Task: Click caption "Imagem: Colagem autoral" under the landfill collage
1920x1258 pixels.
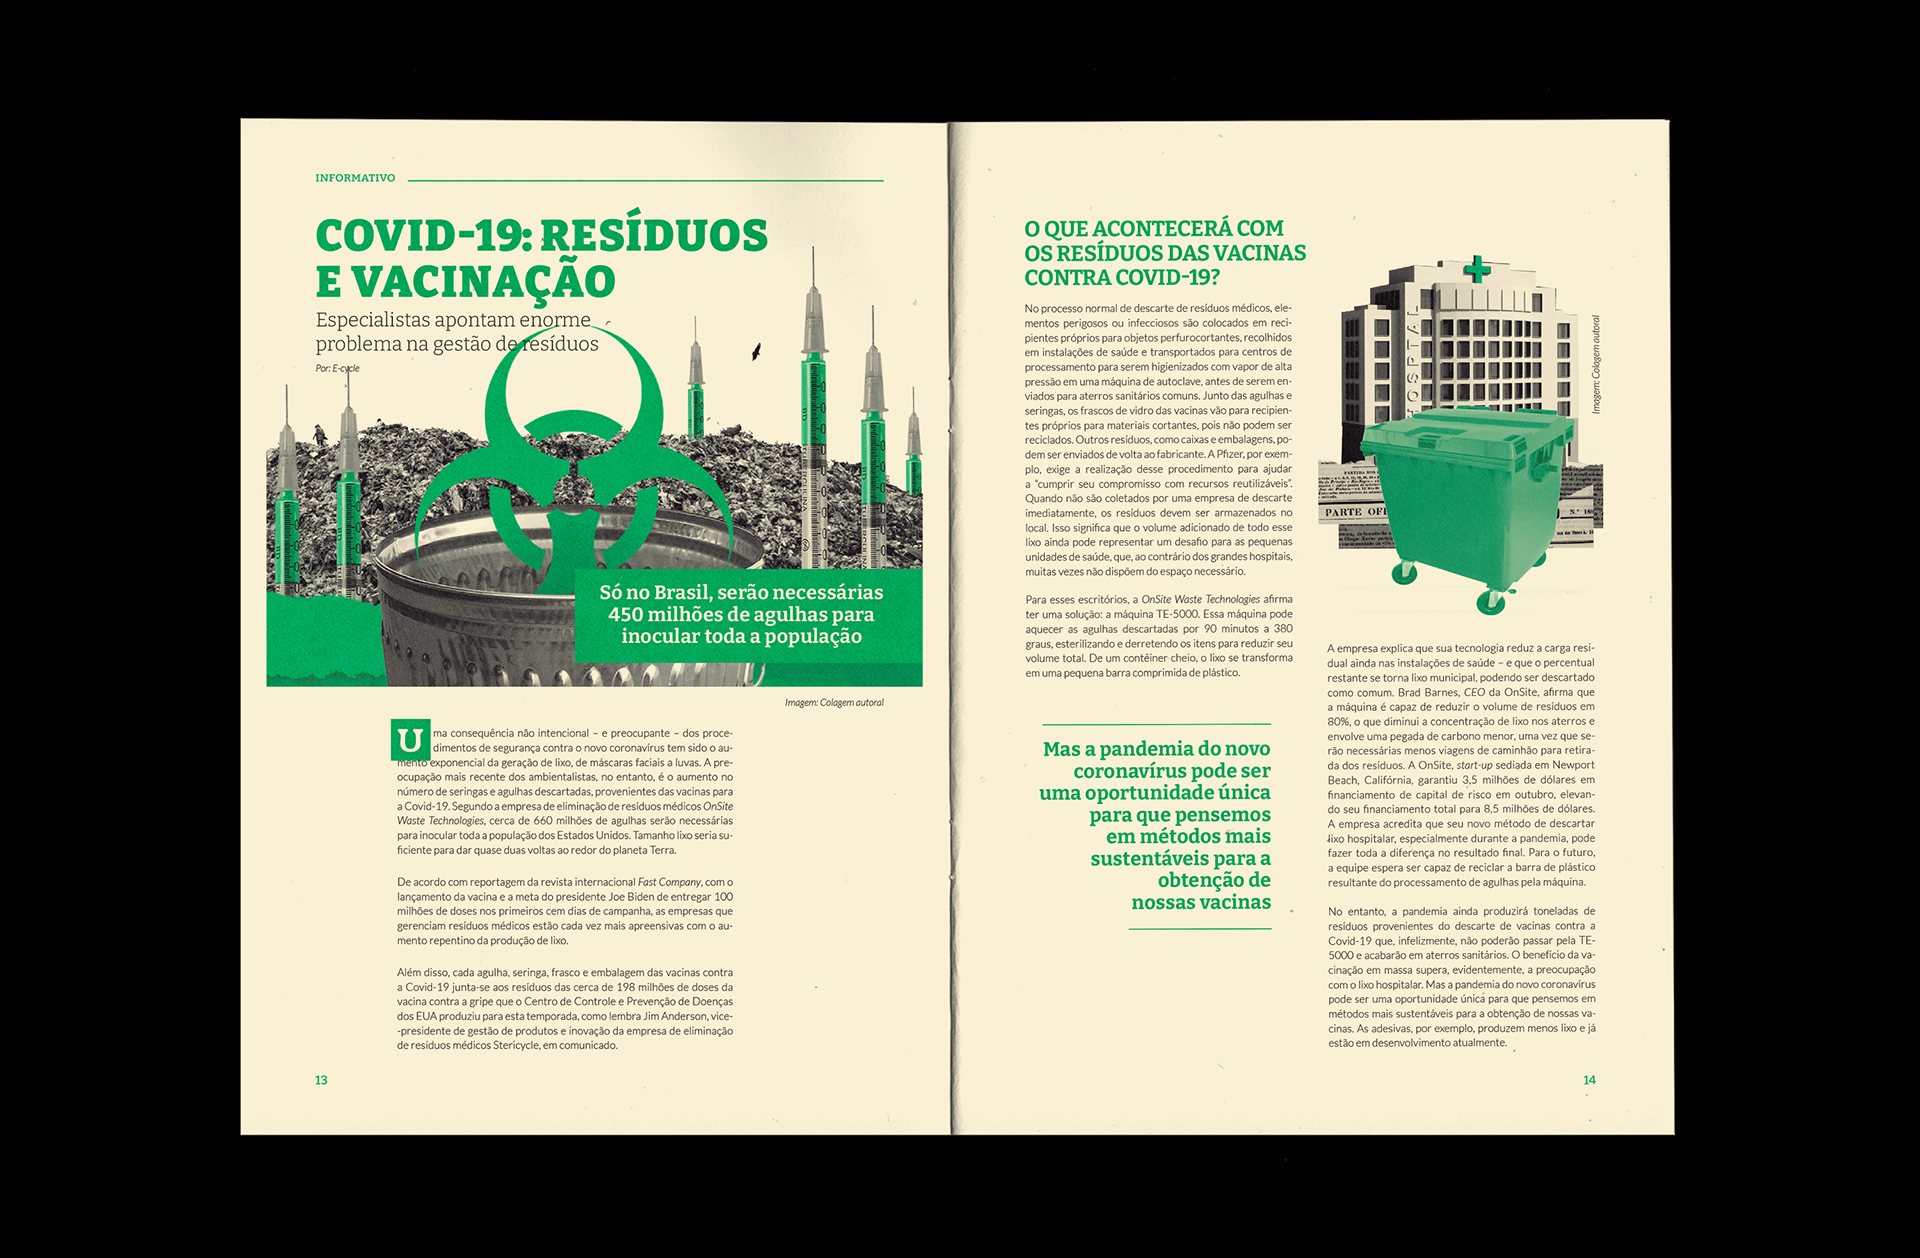Action: (834, 703)
